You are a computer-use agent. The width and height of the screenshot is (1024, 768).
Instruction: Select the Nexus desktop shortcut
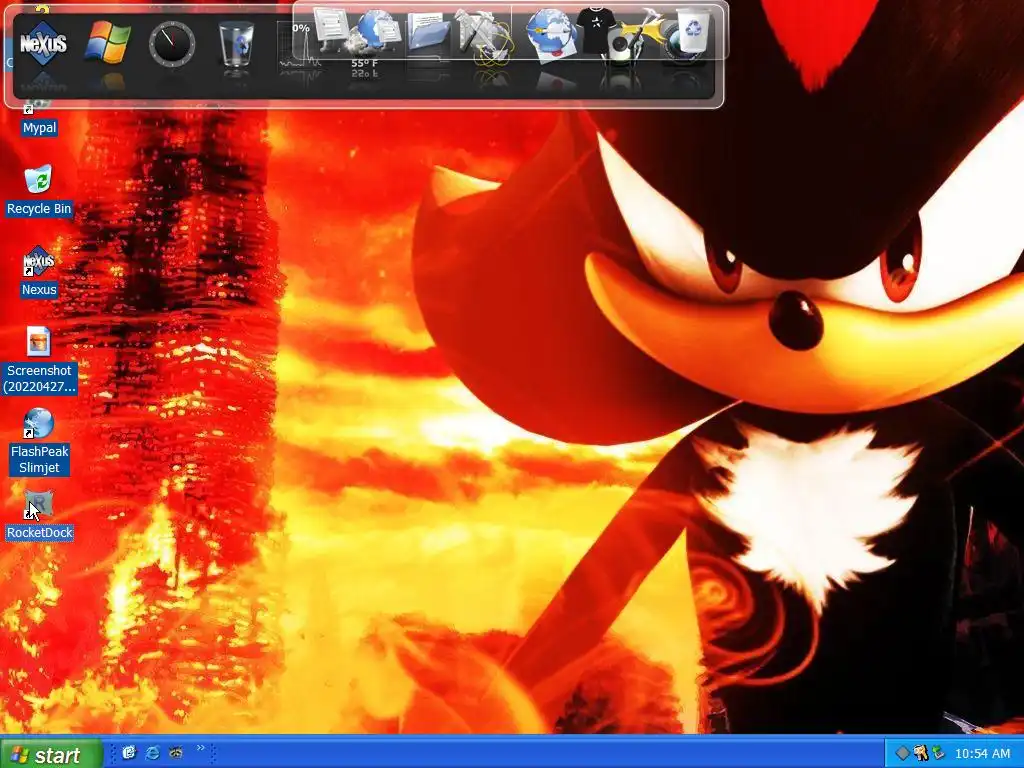39,272
